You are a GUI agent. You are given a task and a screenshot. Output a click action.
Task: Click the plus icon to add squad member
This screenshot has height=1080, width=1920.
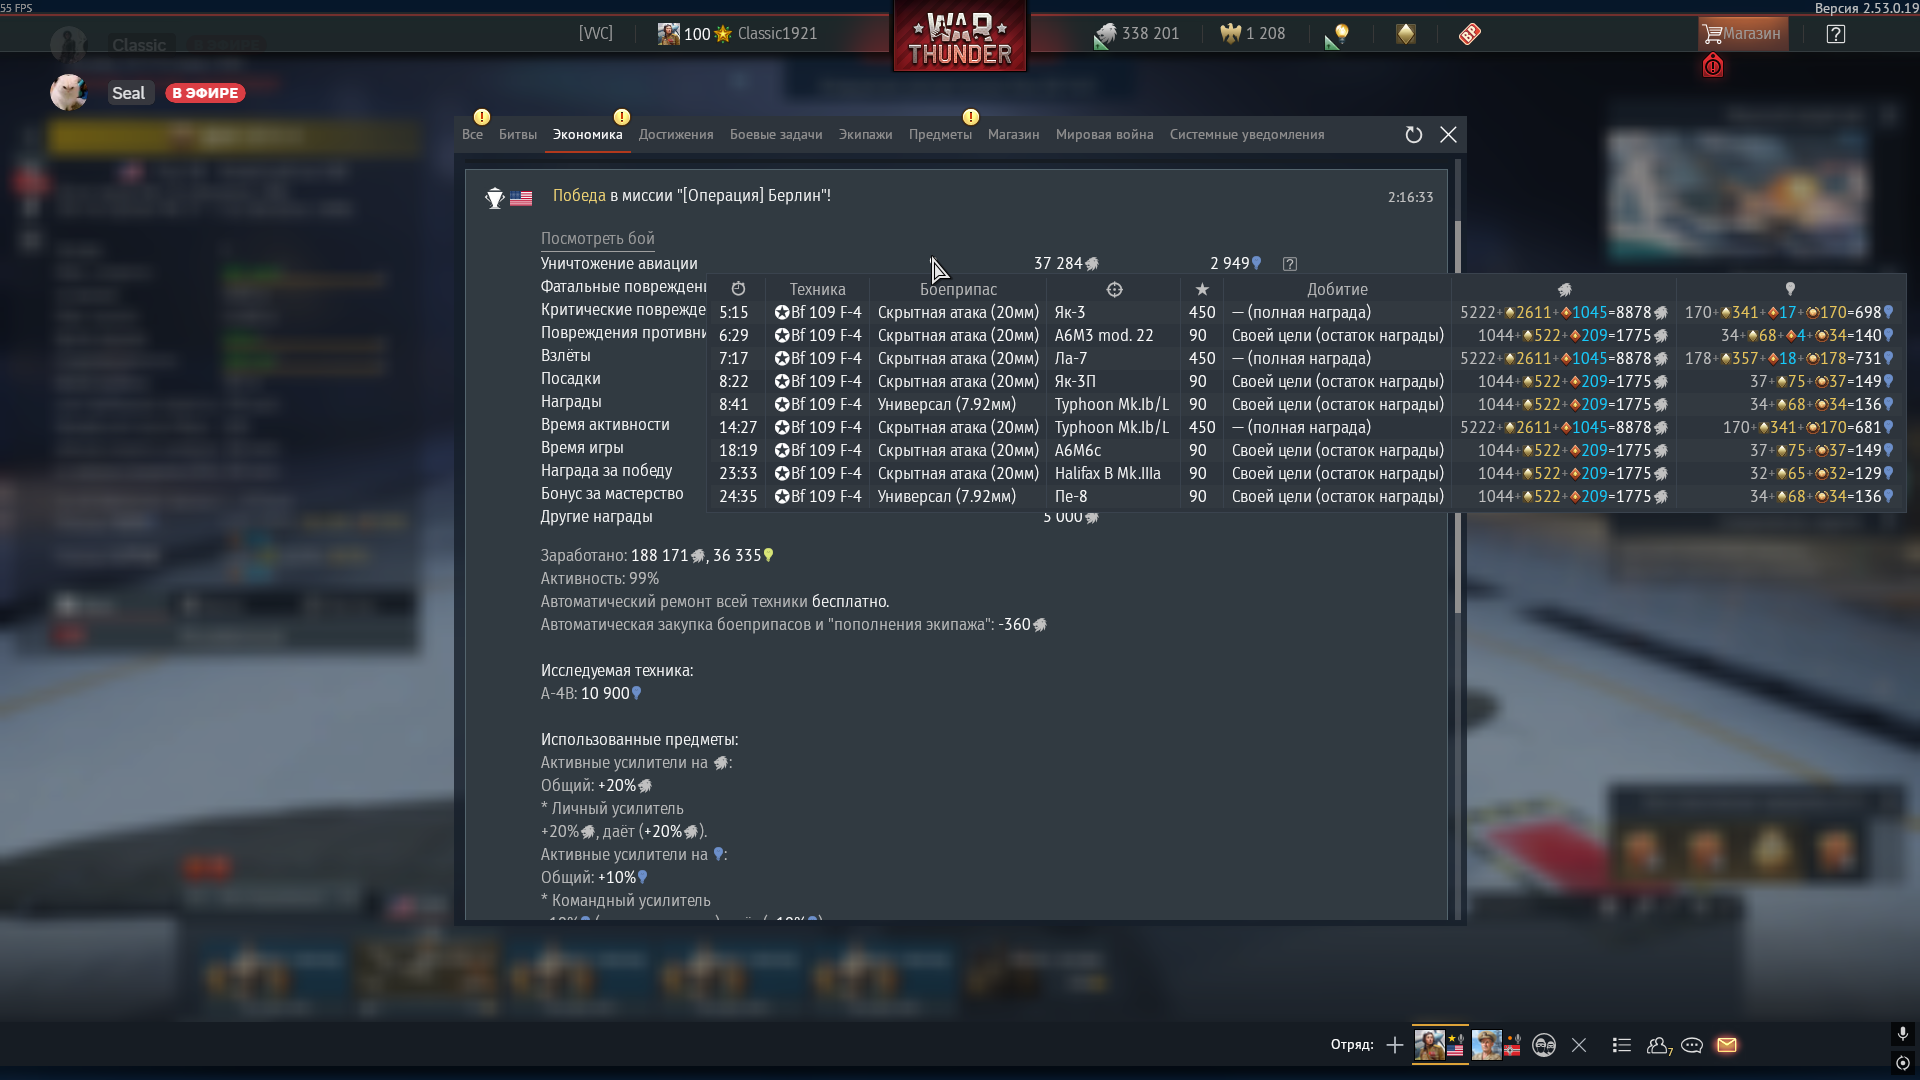pyautogui.click(x=1395, y=1045)
